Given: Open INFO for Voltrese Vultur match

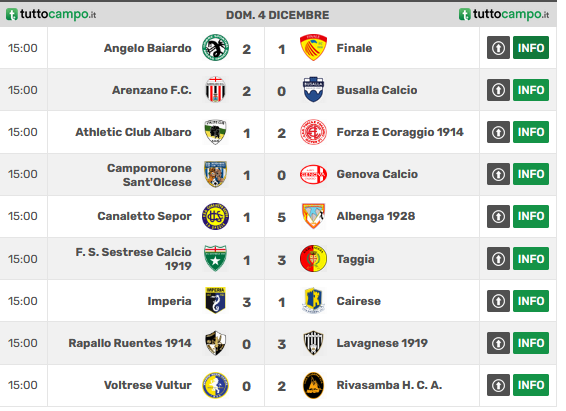Looking at the screenshot, I should 531,385.
